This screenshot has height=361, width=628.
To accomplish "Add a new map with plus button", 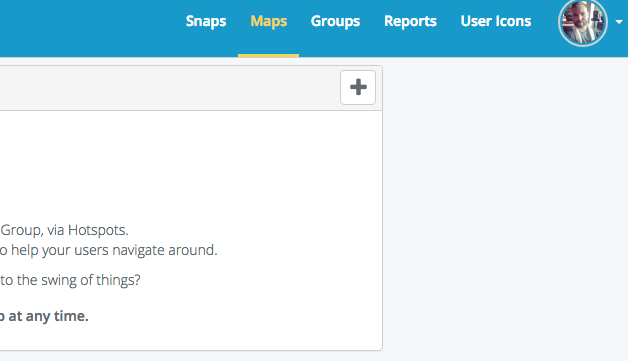I will click(x=358, y=87).
